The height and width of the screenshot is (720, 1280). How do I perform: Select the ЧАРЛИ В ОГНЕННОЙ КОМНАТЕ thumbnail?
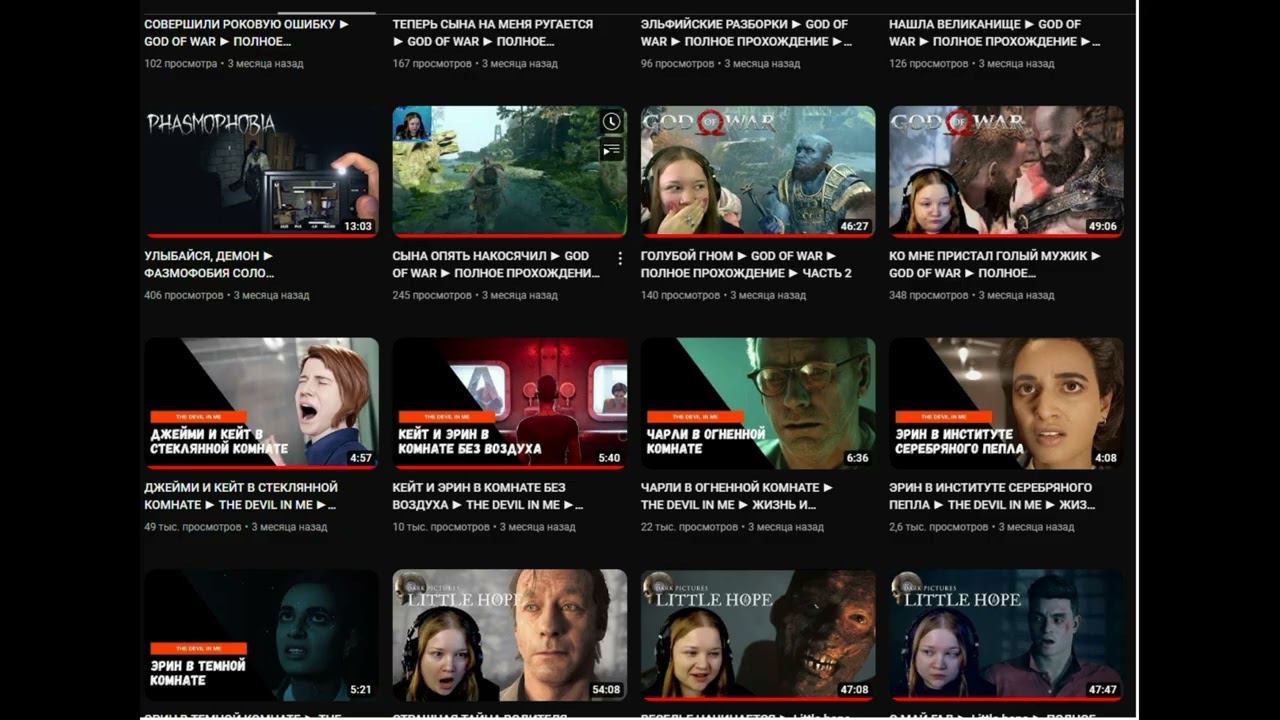(758, 404)
